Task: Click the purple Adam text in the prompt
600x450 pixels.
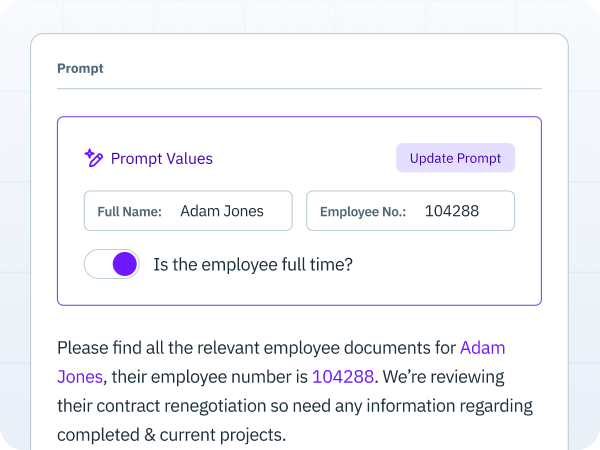Action: (482, 348)
